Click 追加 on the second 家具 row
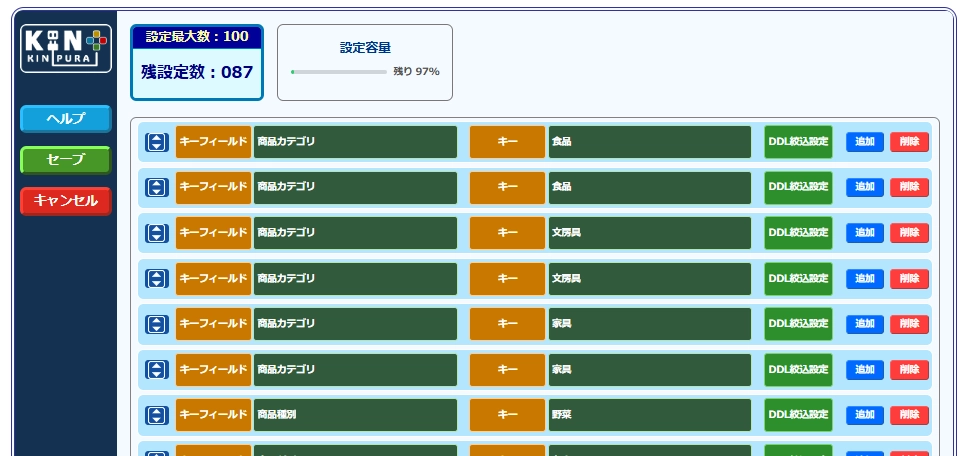The width and height of the screenshot is (969, 456). point(865,369)
